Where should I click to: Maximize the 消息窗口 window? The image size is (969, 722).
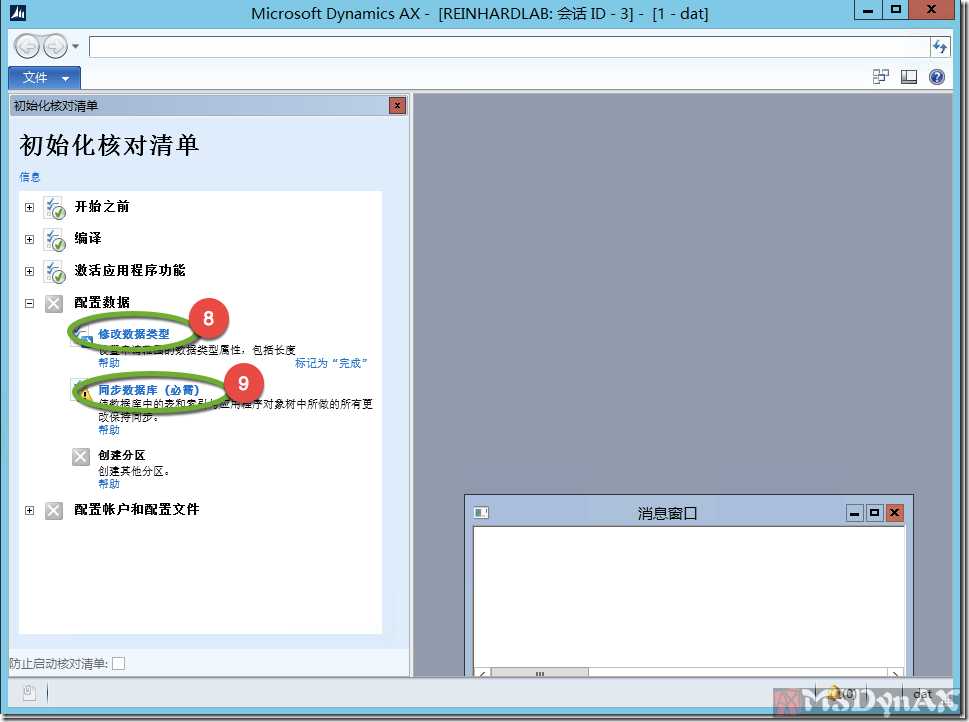click(874, 513)
